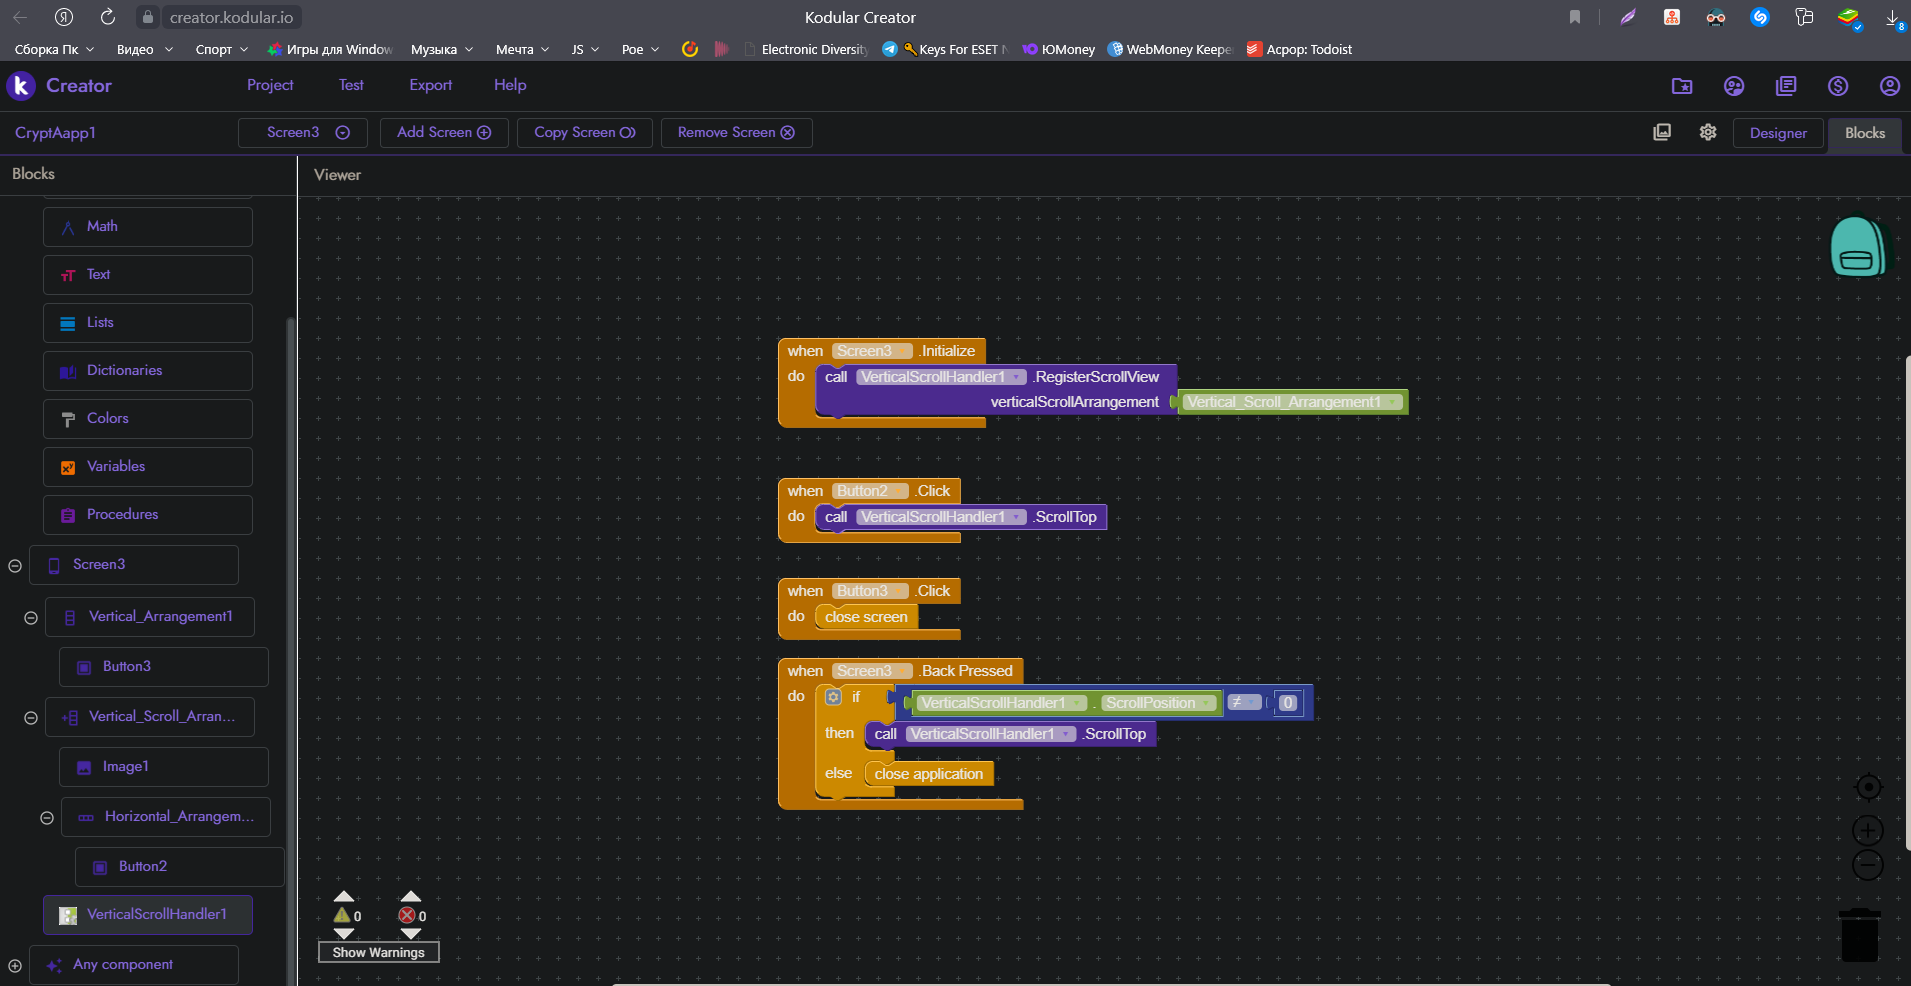Collapse the Vertical_Arrangement1 tree node
The height and width of the screenshot is (986, 1911).
[31, 618]
